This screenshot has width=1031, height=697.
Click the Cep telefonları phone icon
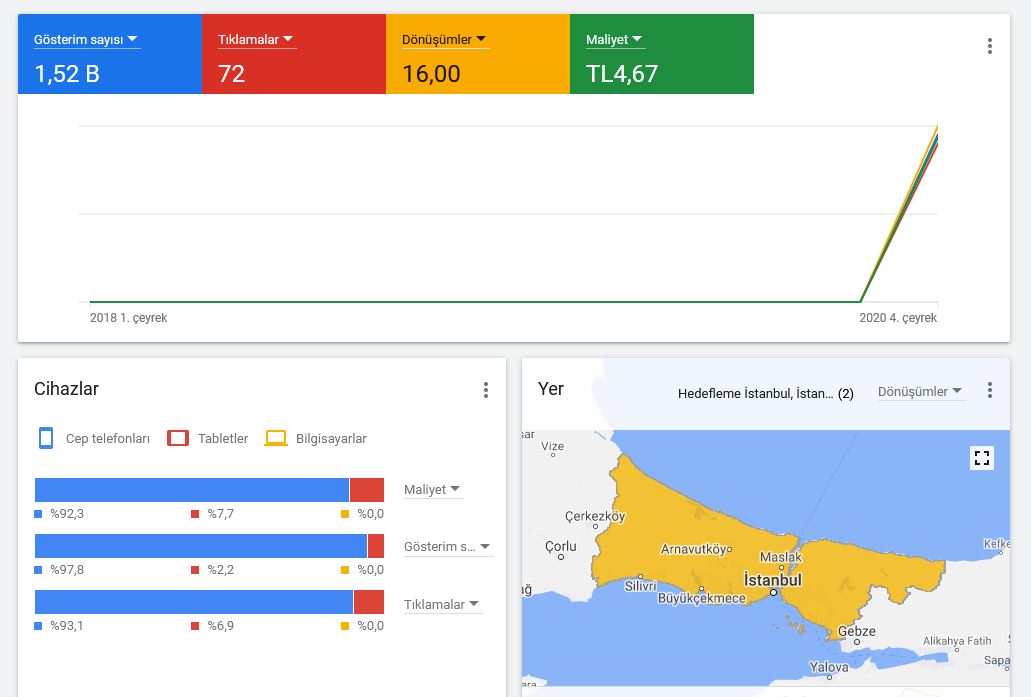(46, 438)
